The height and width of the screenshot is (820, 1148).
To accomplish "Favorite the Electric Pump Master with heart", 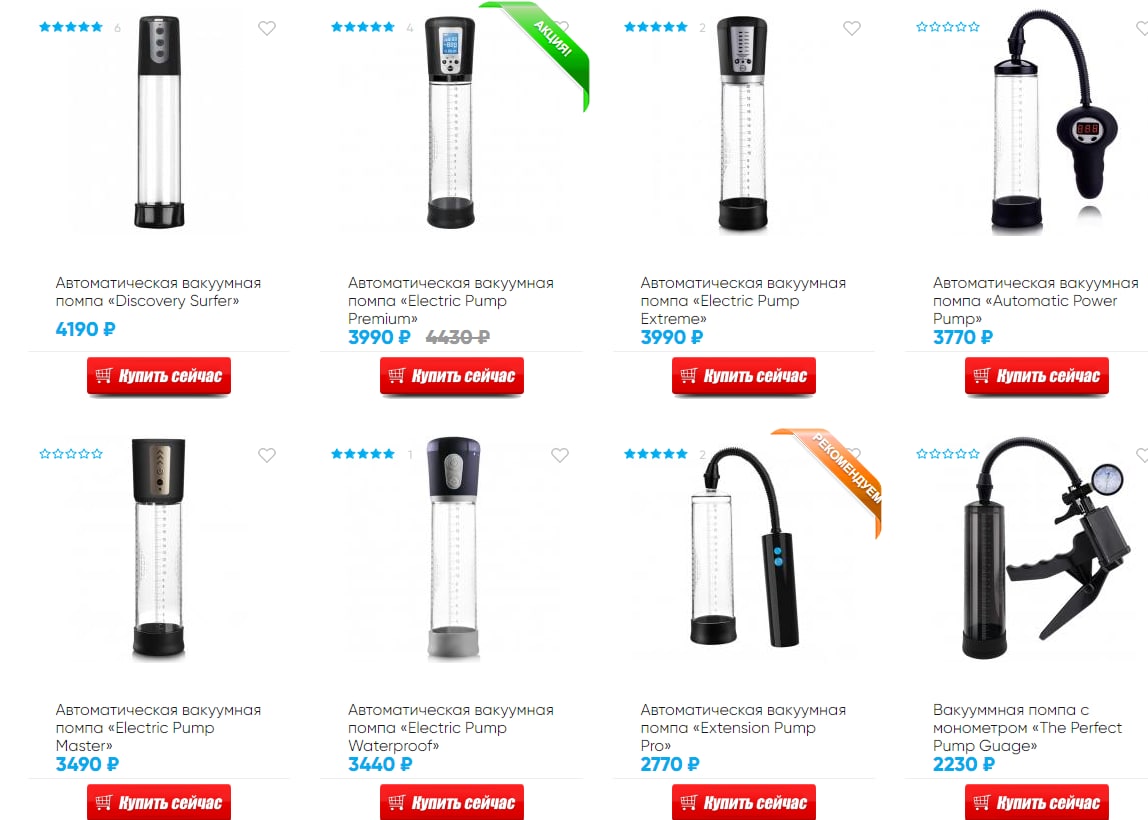I will tap(266, 455).
